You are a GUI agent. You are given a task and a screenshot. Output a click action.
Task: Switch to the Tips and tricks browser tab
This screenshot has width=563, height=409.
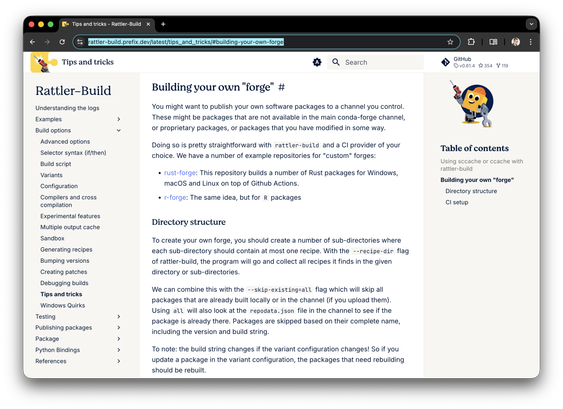pyautogui.click(x=106, y=24)
